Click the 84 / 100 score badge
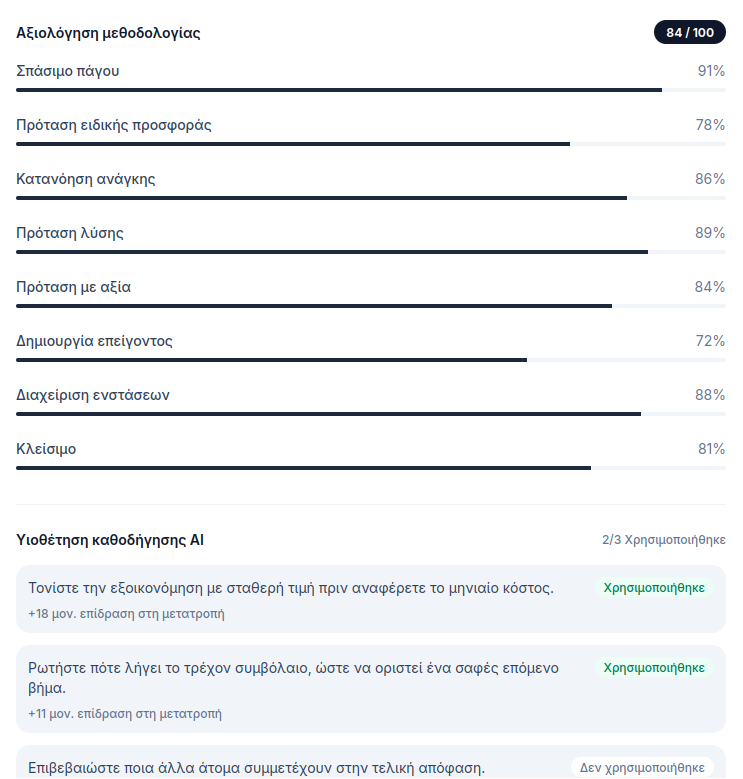 click(689, 32)
